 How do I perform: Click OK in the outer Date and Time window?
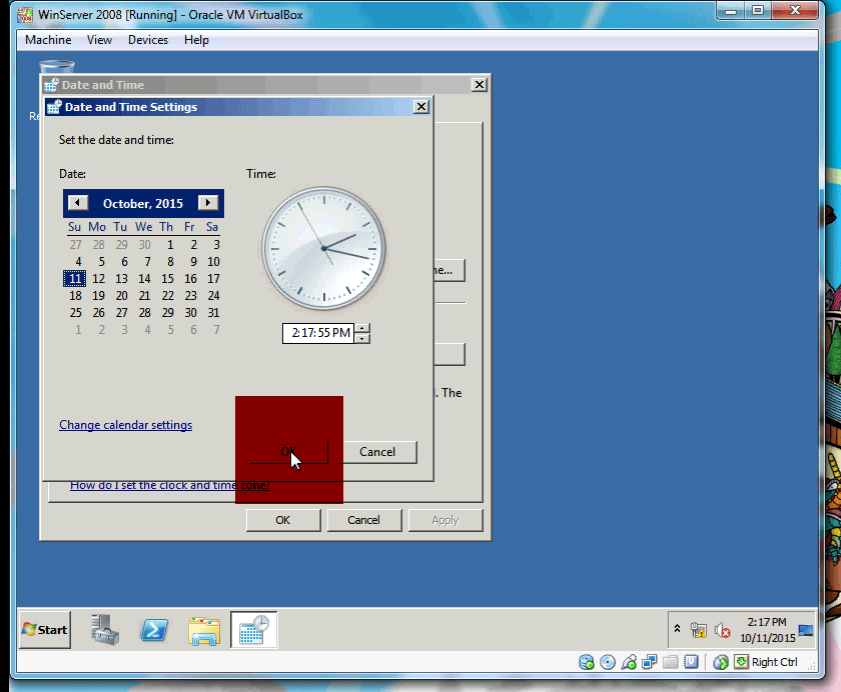(x=283, y=520)
